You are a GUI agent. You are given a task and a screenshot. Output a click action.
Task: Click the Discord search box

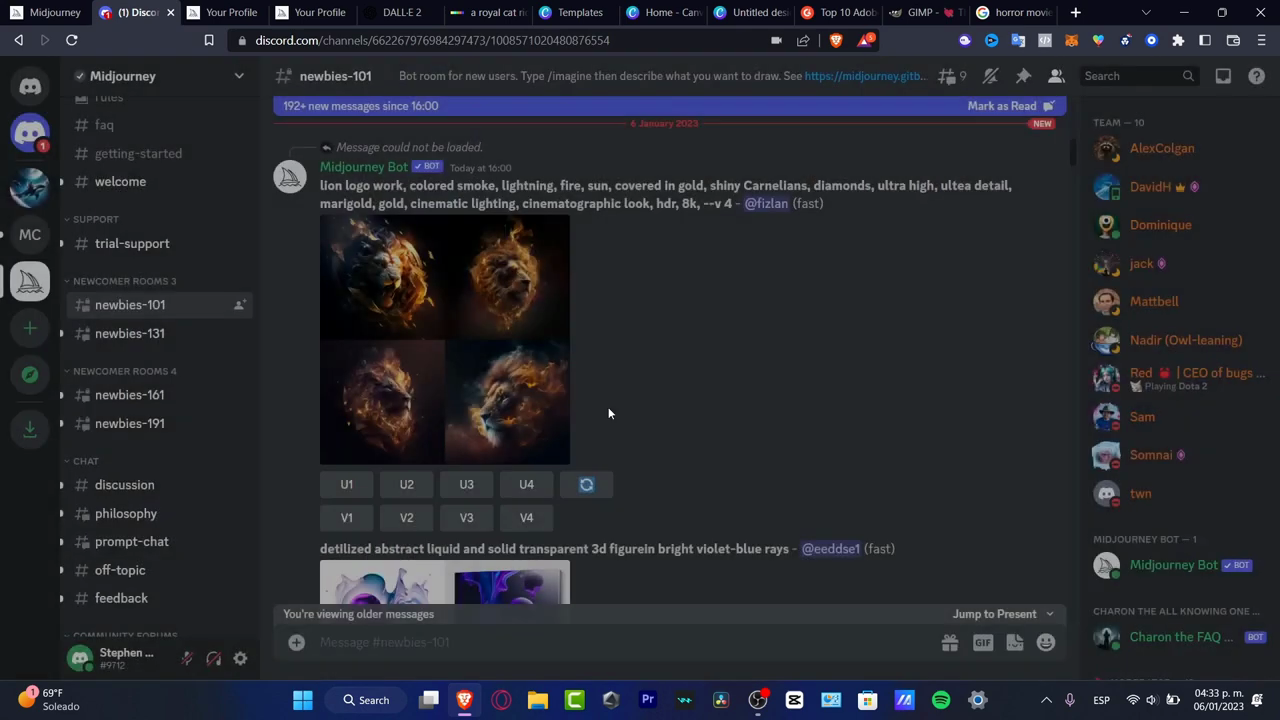[1140, 76]
